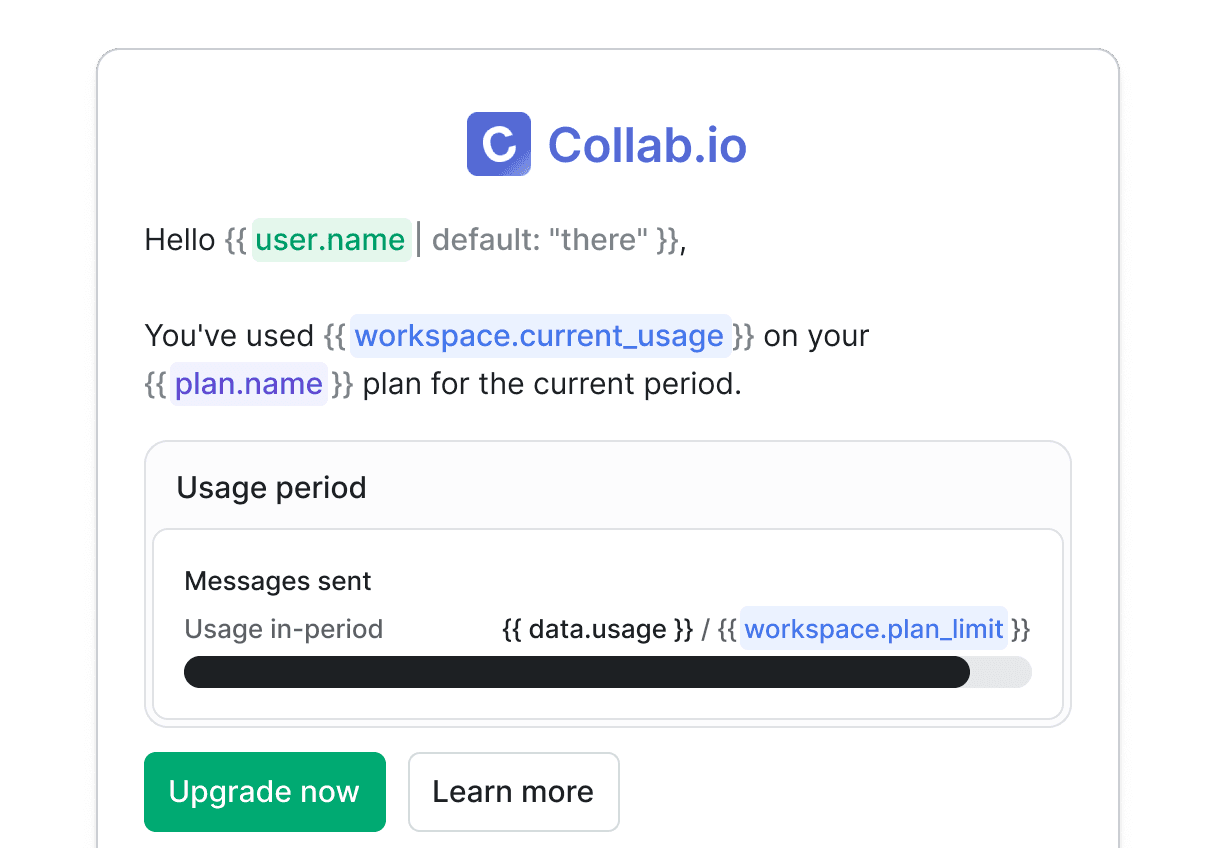Click the Usage period heading
Viewport: 1216px width, 848px height.
click(271, 488)
